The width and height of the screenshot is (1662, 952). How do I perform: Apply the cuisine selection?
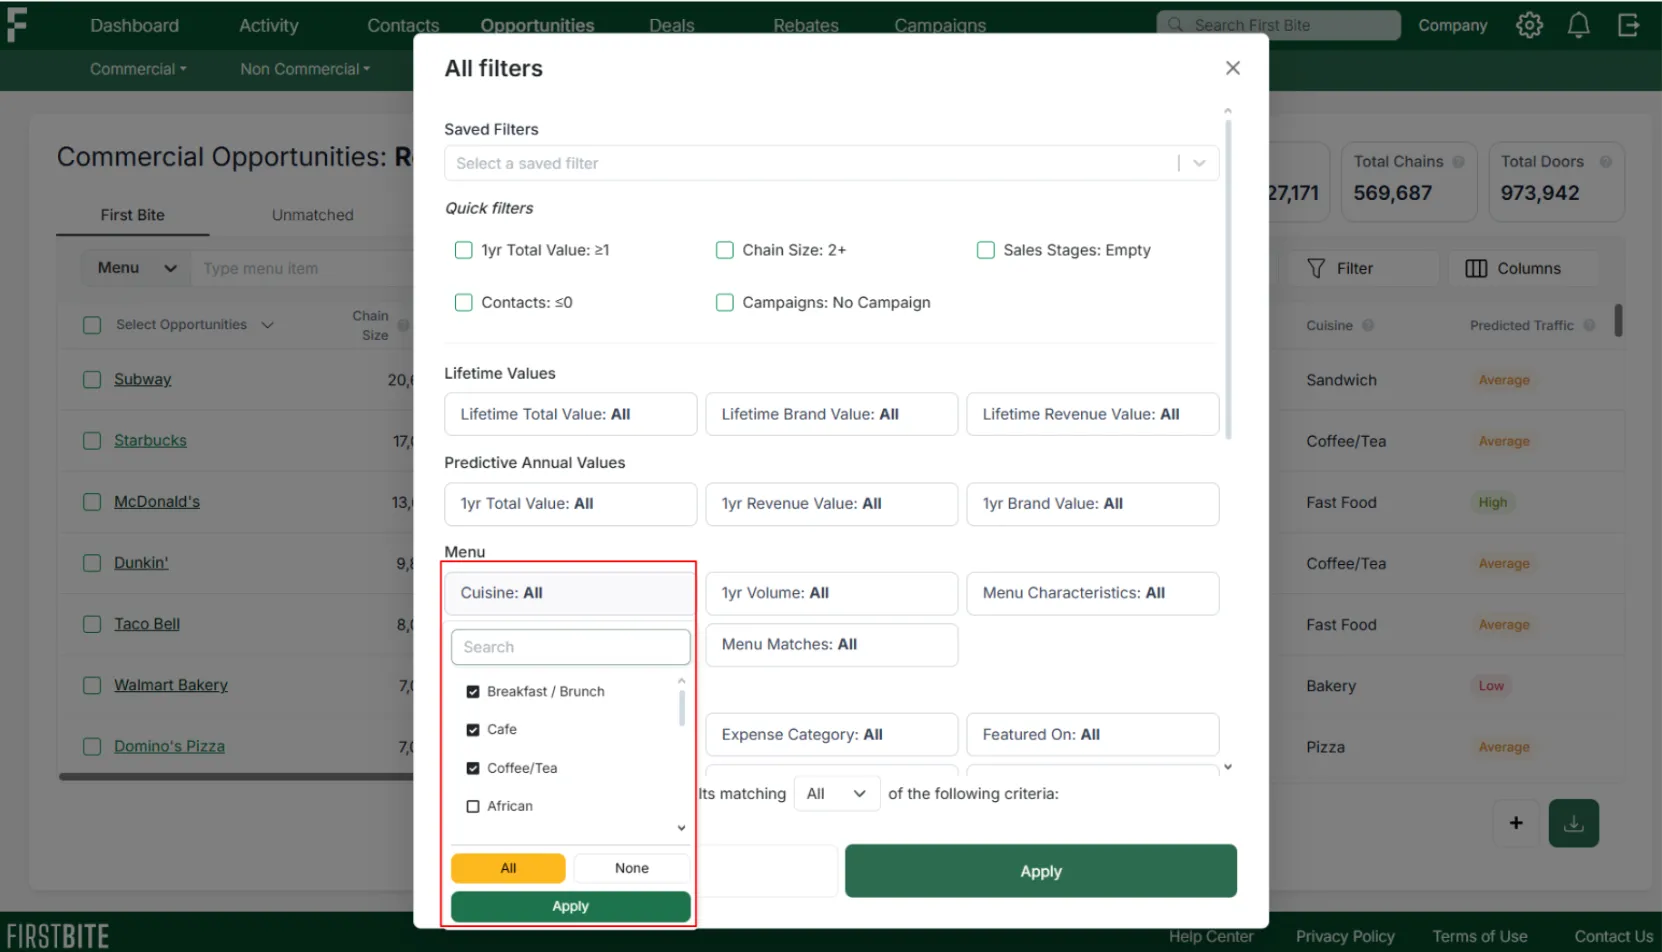(570, 906)
